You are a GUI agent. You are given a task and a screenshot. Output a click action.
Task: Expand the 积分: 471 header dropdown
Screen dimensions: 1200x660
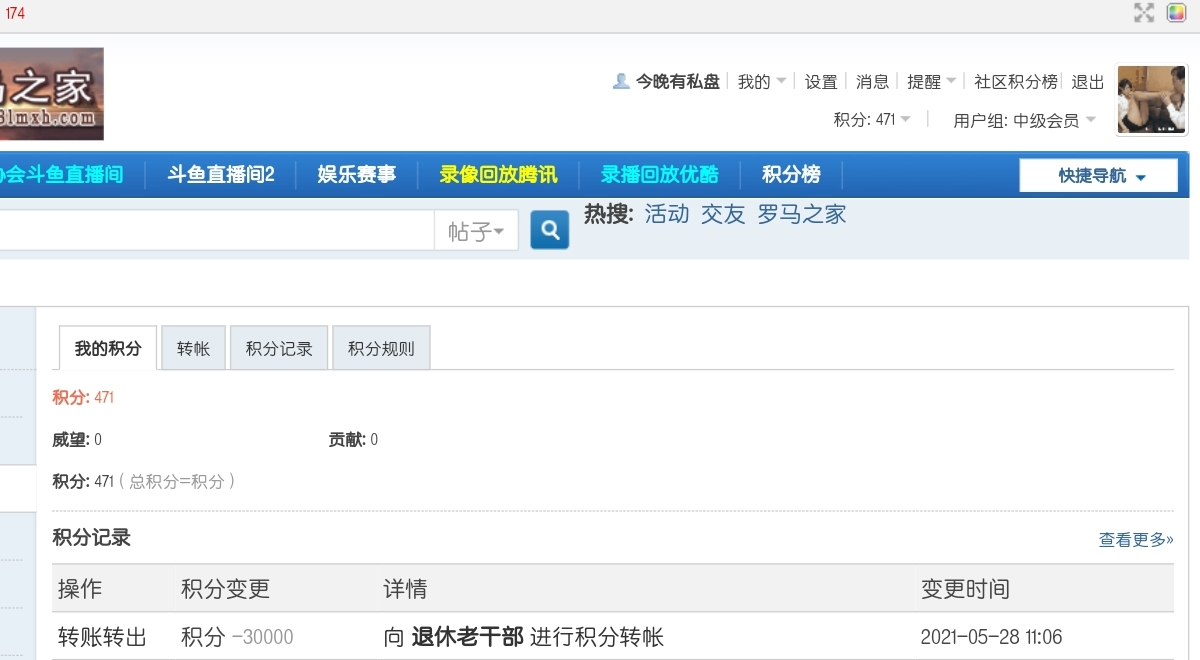872,120
